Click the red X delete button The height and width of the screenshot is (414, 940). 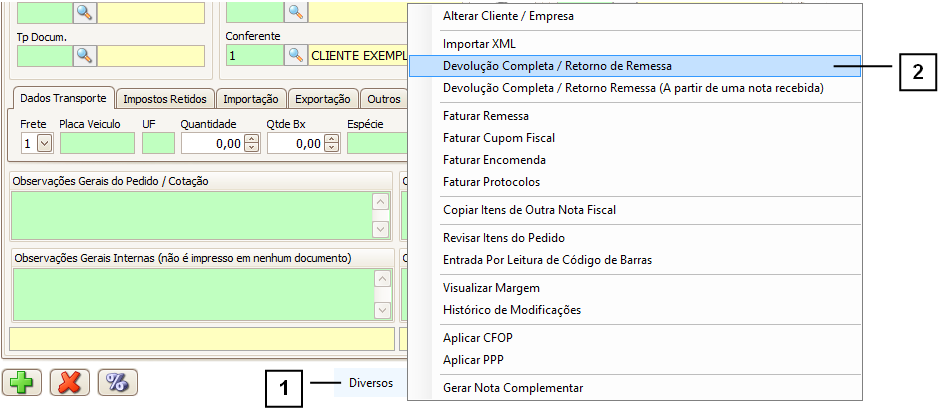click(69, 383)
